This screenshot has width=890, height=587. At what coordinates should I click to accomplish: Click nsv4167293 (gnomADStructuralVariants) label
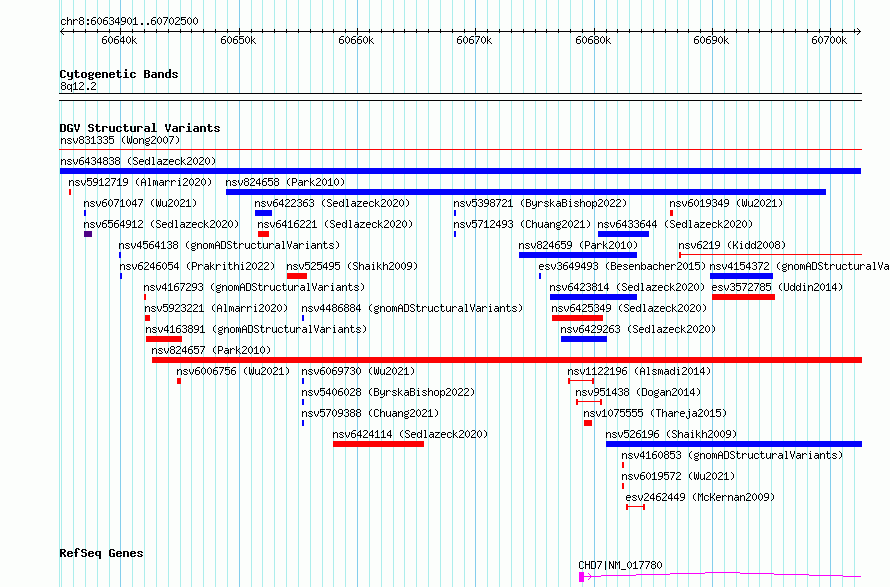(x=254, y=287)
